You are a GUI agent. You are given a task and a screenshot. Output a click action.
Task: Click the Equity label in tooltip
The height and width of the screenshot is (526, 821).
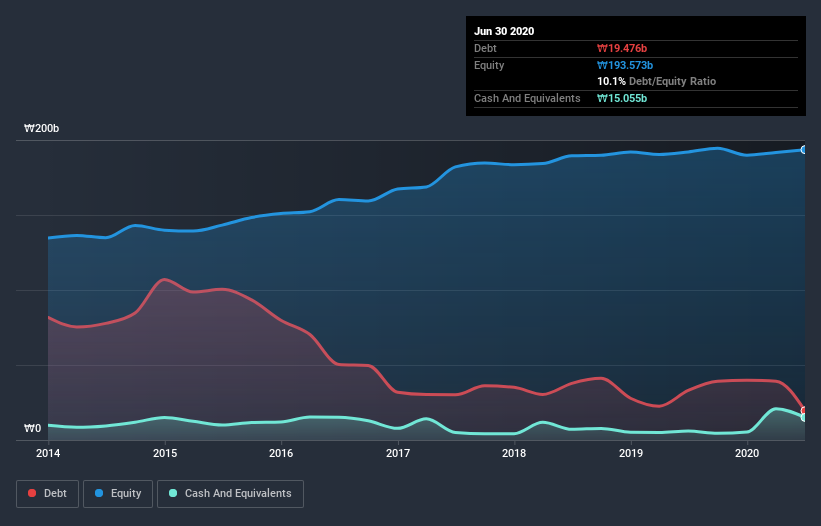(489, 65)
